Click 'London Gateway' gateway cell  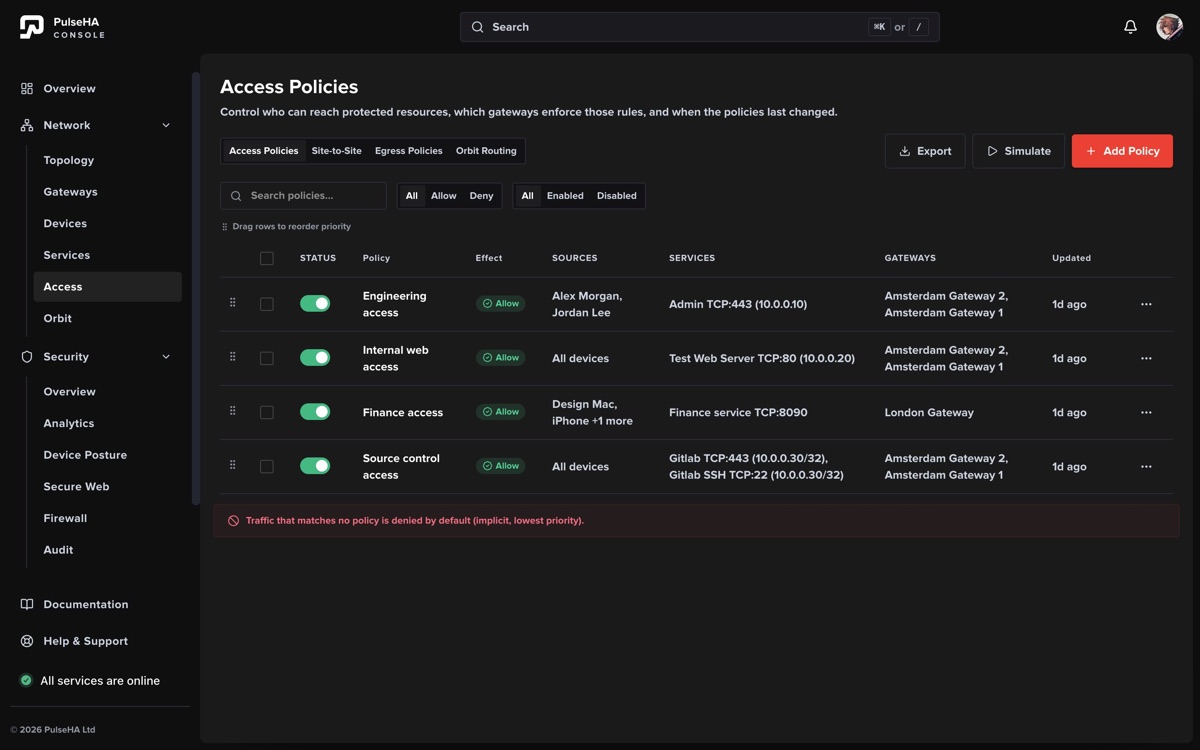click(x=929, y=412)
